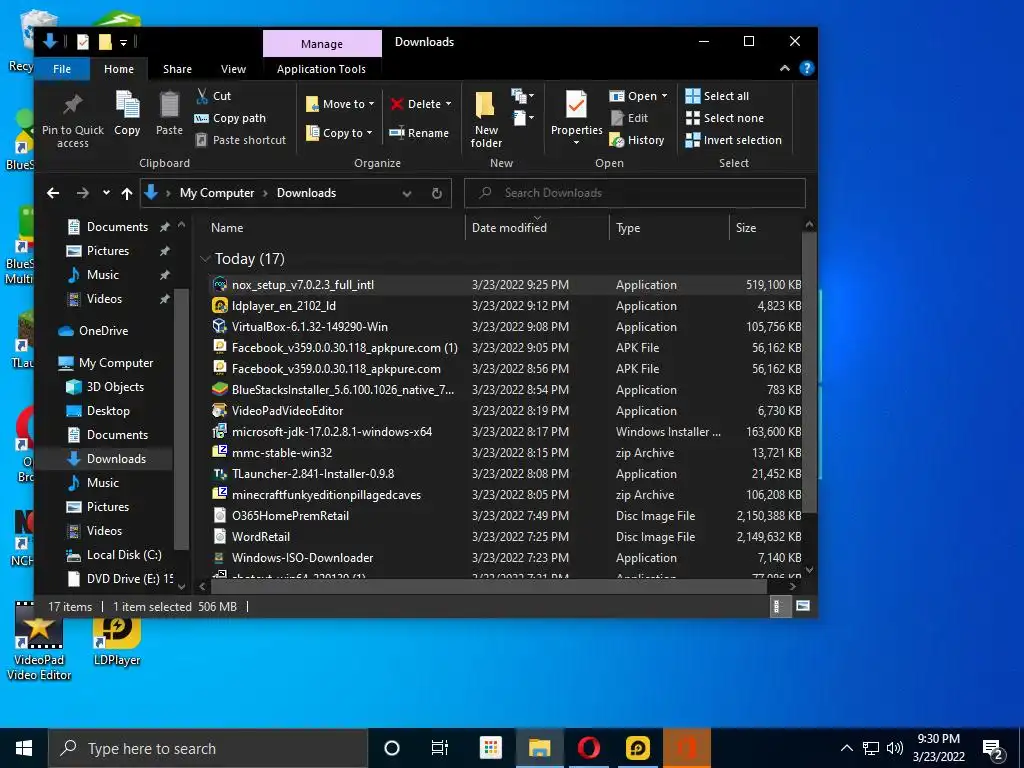Open the Copy to dropdown
This screenshot has width=1024, height=768.
[339, 133]
